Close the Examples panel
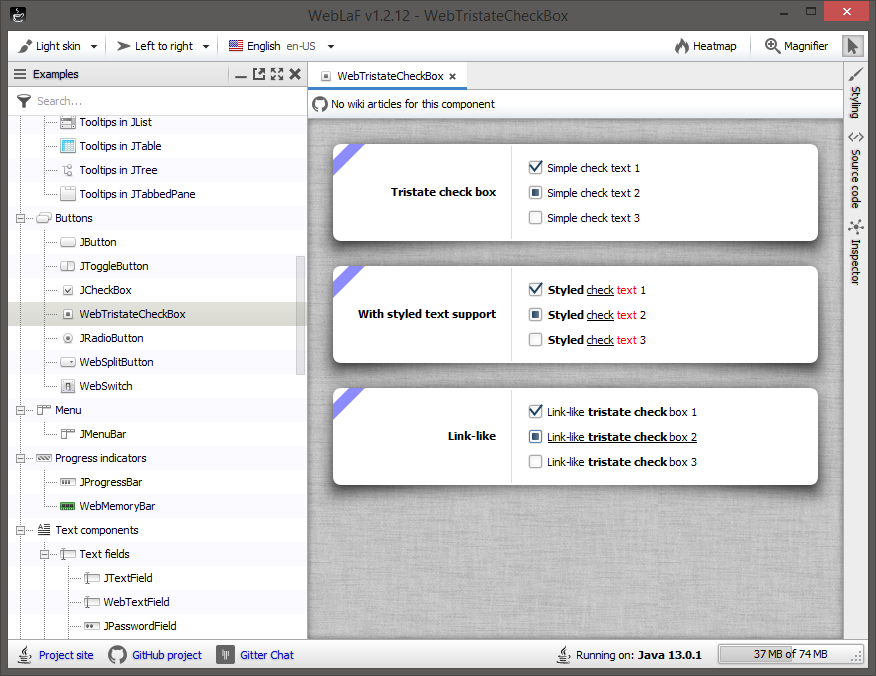Image resolution: width=876 pixels, height=676 pixels. 295,74
